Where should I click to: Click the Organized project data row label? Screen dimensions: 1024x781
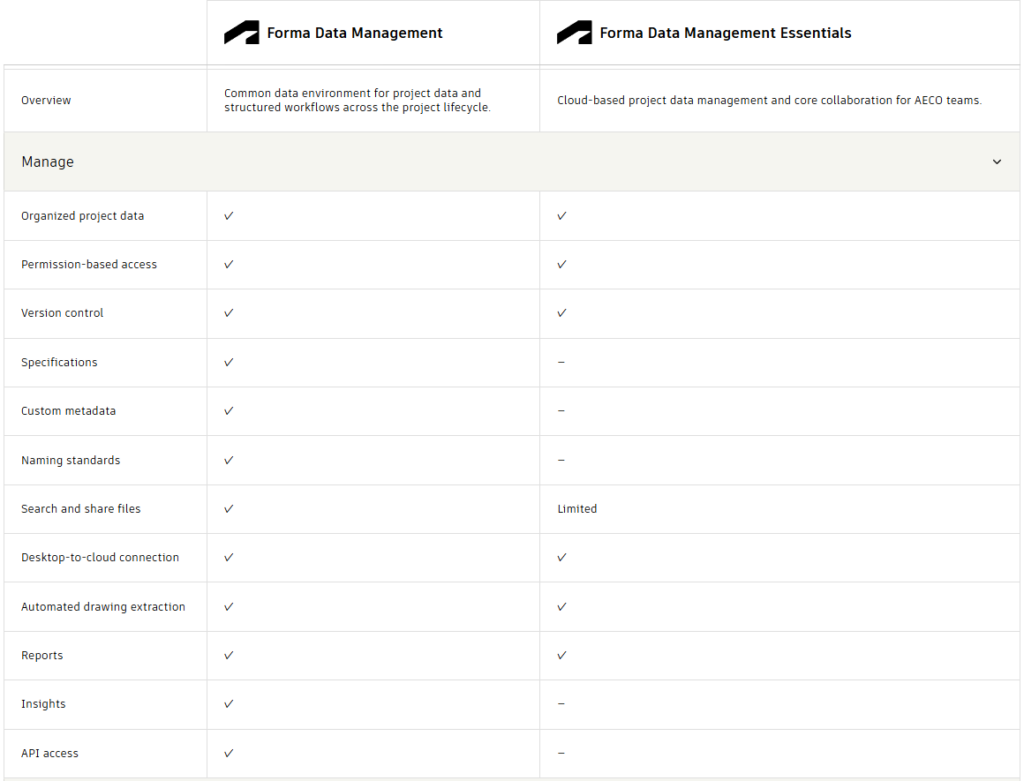coord(82,216)
